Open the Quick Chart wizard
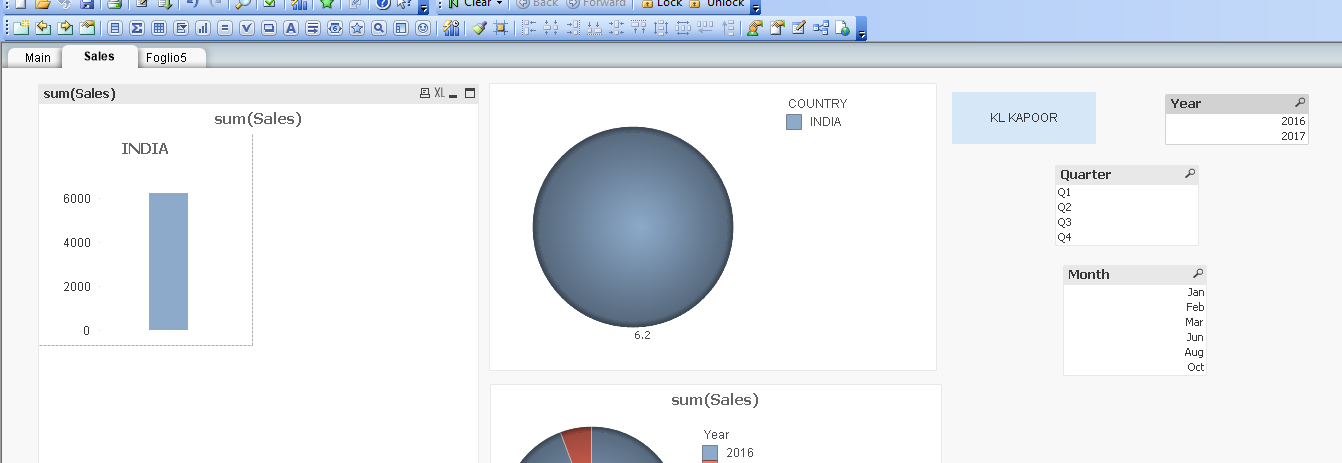 point(451,28)
